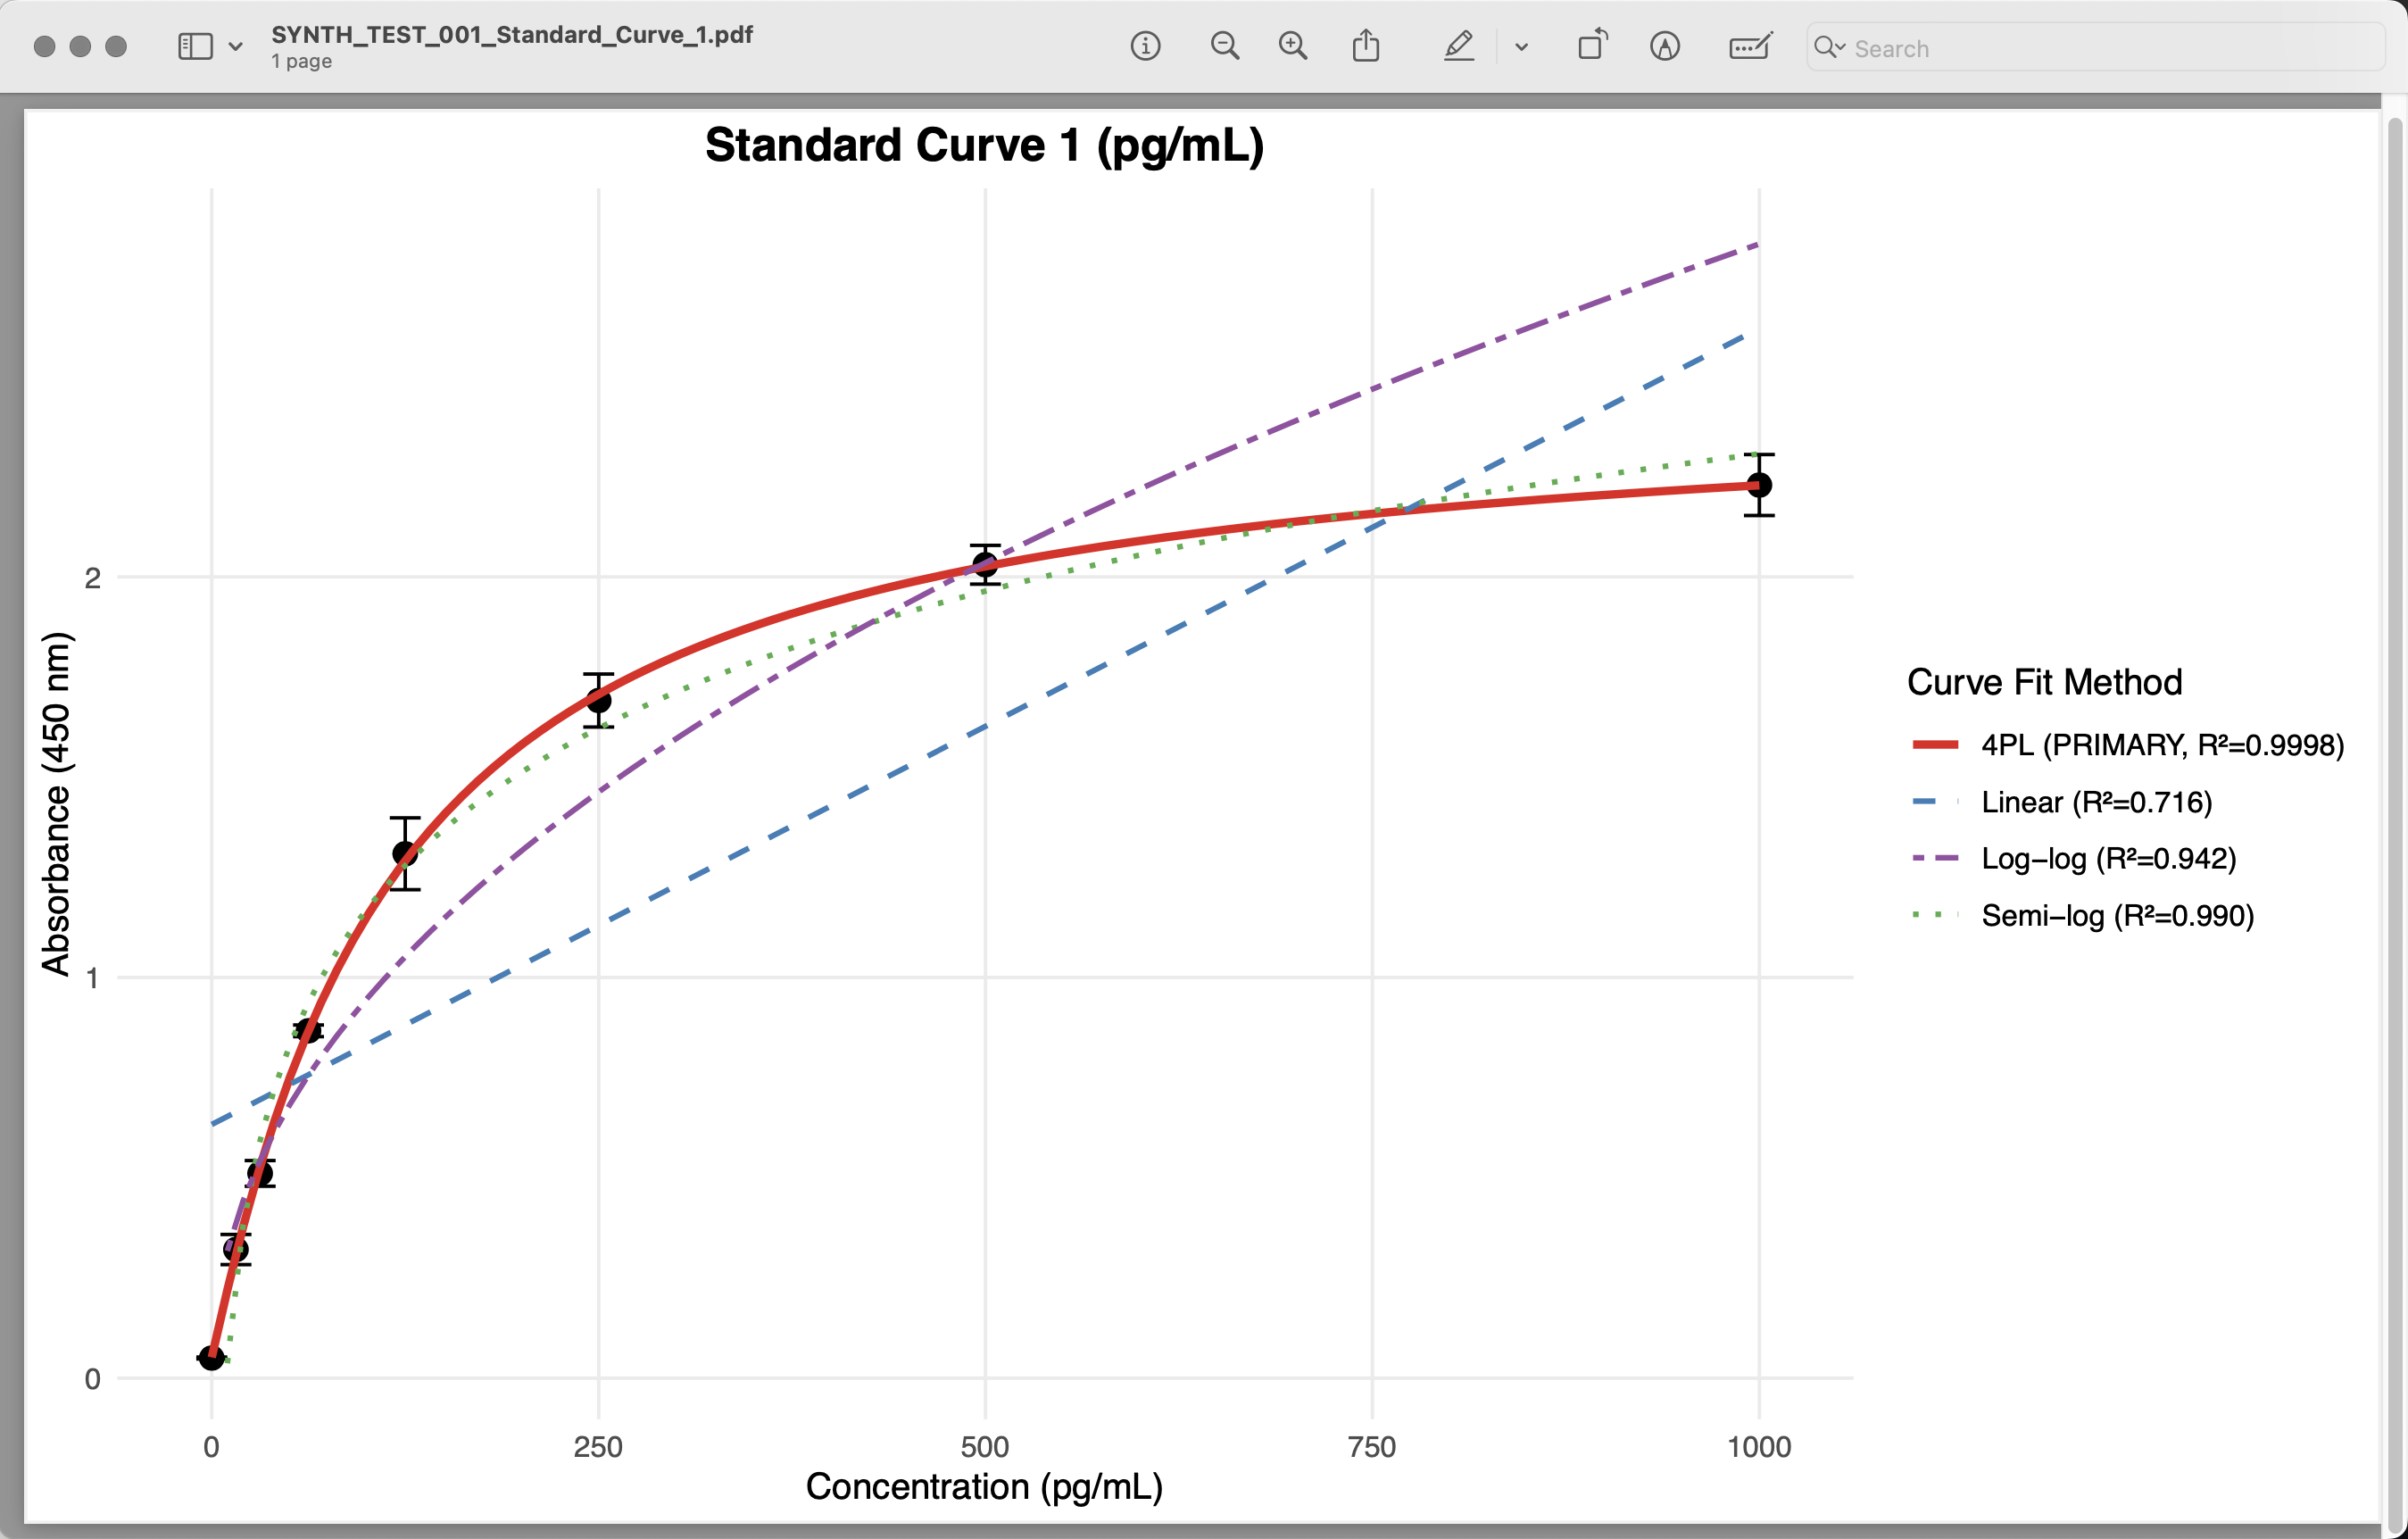Show the thumbnail sidebar
The width and height of the screenshot is (2408, 1539).
click(195, 45)
